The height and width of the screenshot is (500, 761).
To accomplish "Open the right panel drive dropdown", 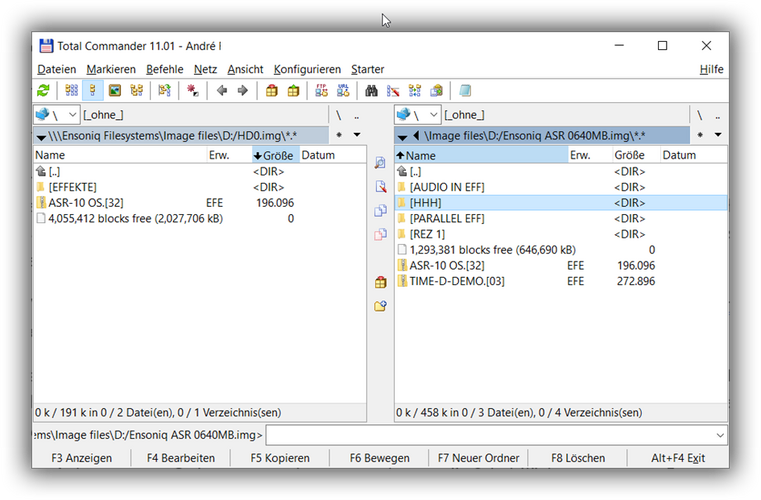I will [417, 115].
